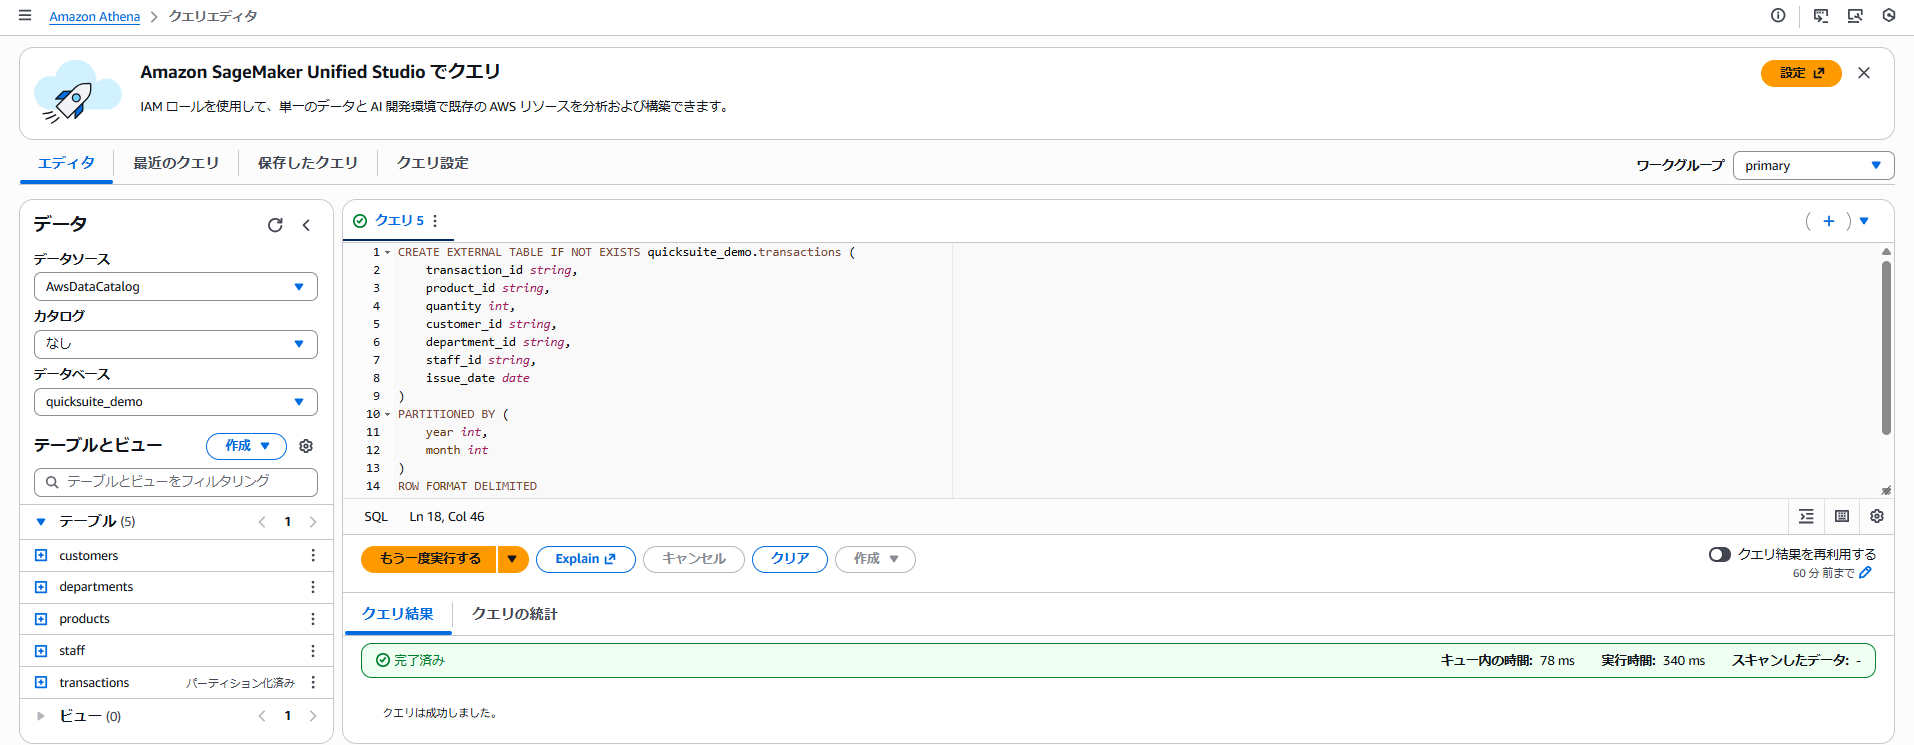
Task: Open the データベース quicksuite_demo dropdown
Action: (x=175, y=402)
